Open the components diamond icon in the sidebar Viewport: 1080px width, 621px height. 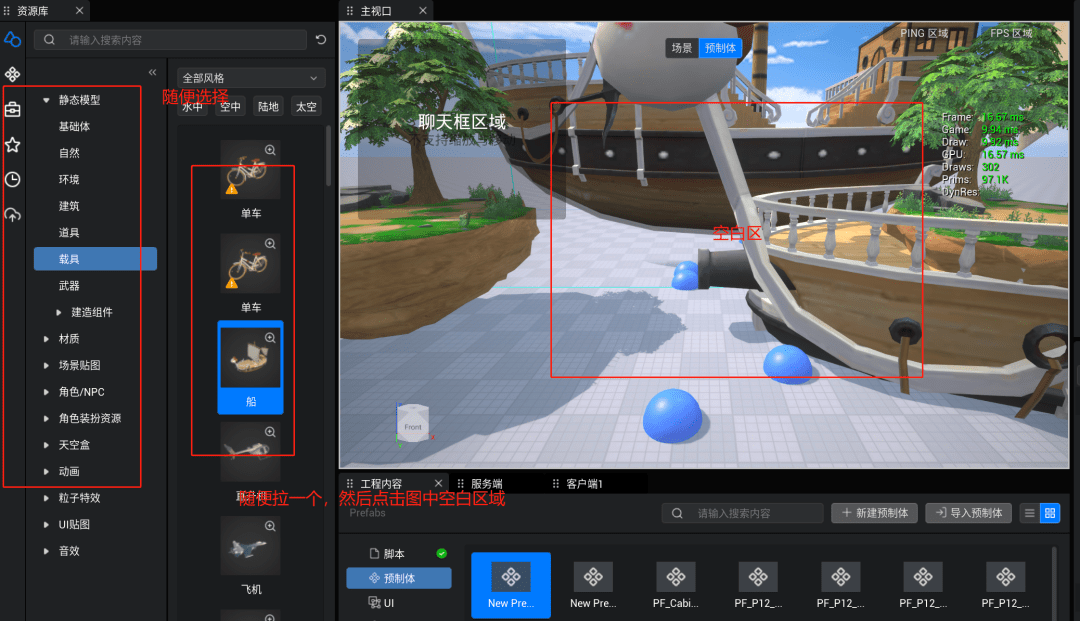(x=12, y=74)
